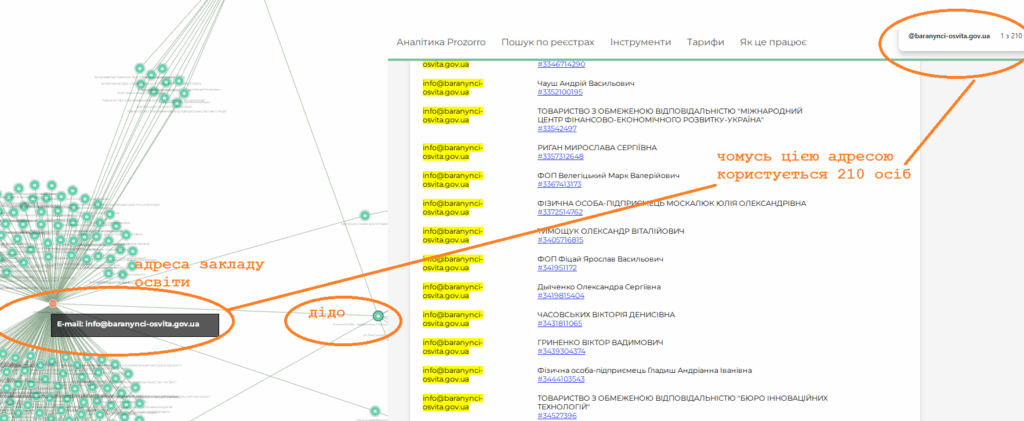Open the Інструменти menu
1024x421 pixels.
pos(640,42)
